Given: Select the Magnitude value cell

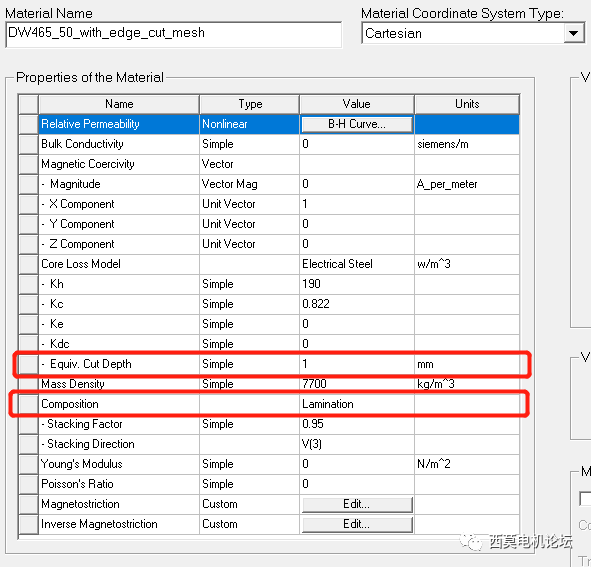Looking at the screenshot, I should click(x=357, y=184).
